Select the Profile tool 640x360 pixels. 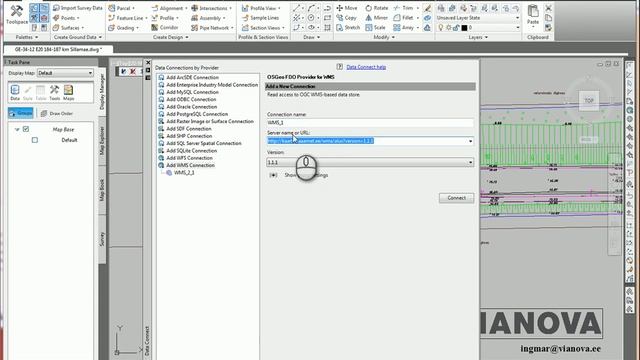click(x=165, y=18)
